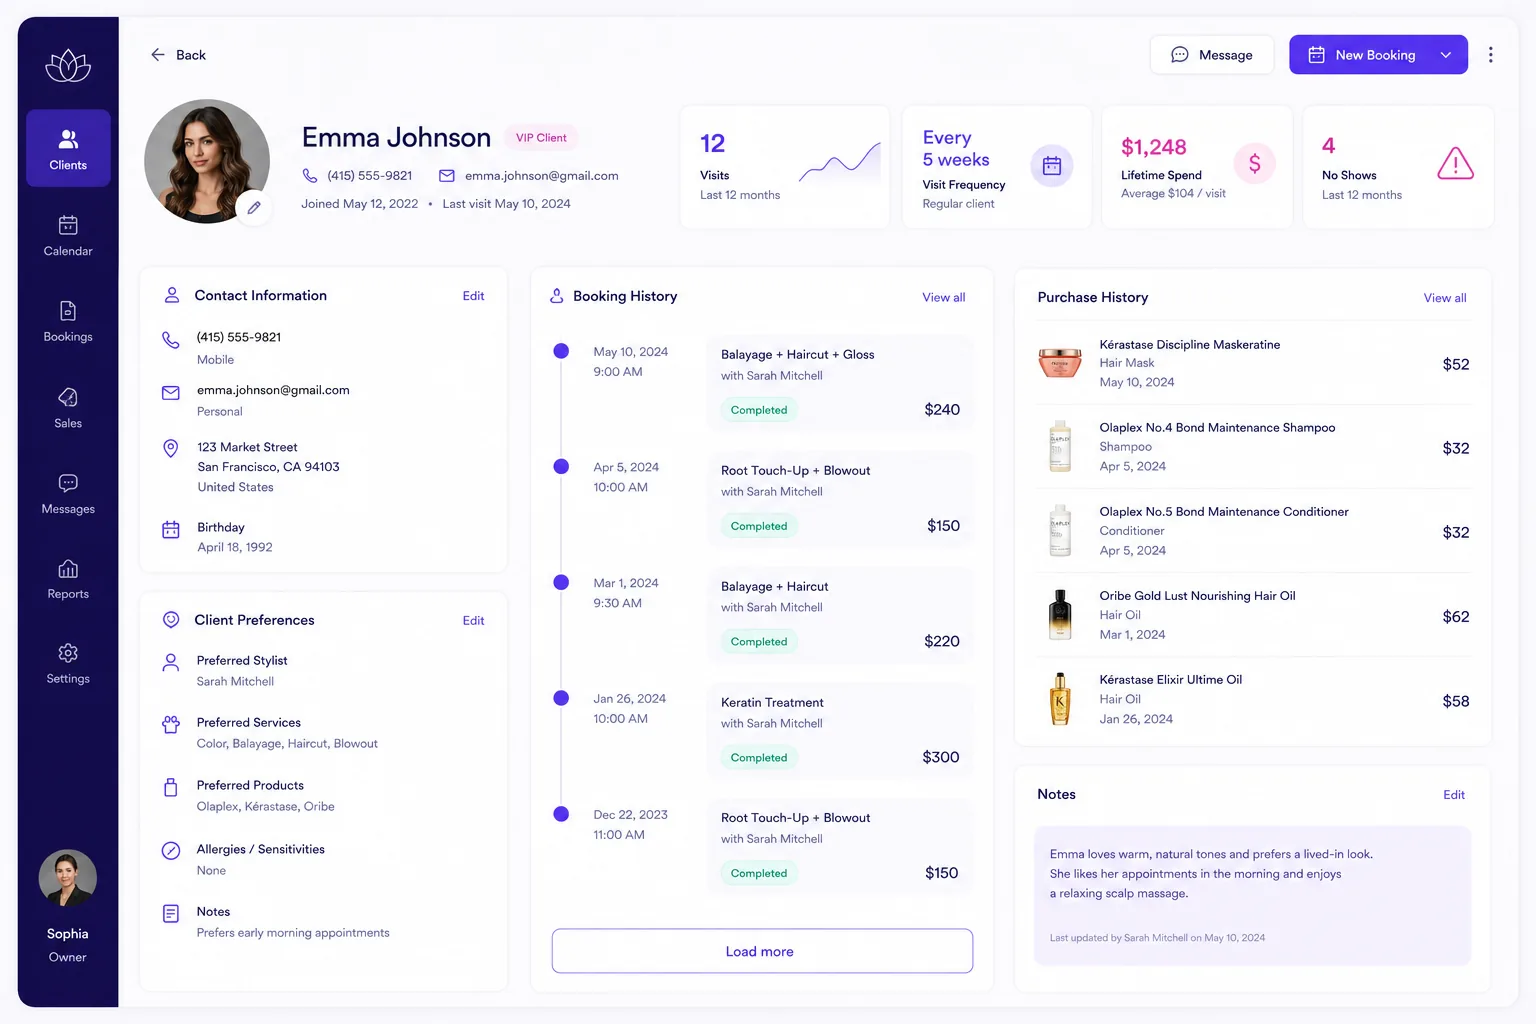Open the Balayage + Haircut + Gloss booking

(x=840, y=383)
